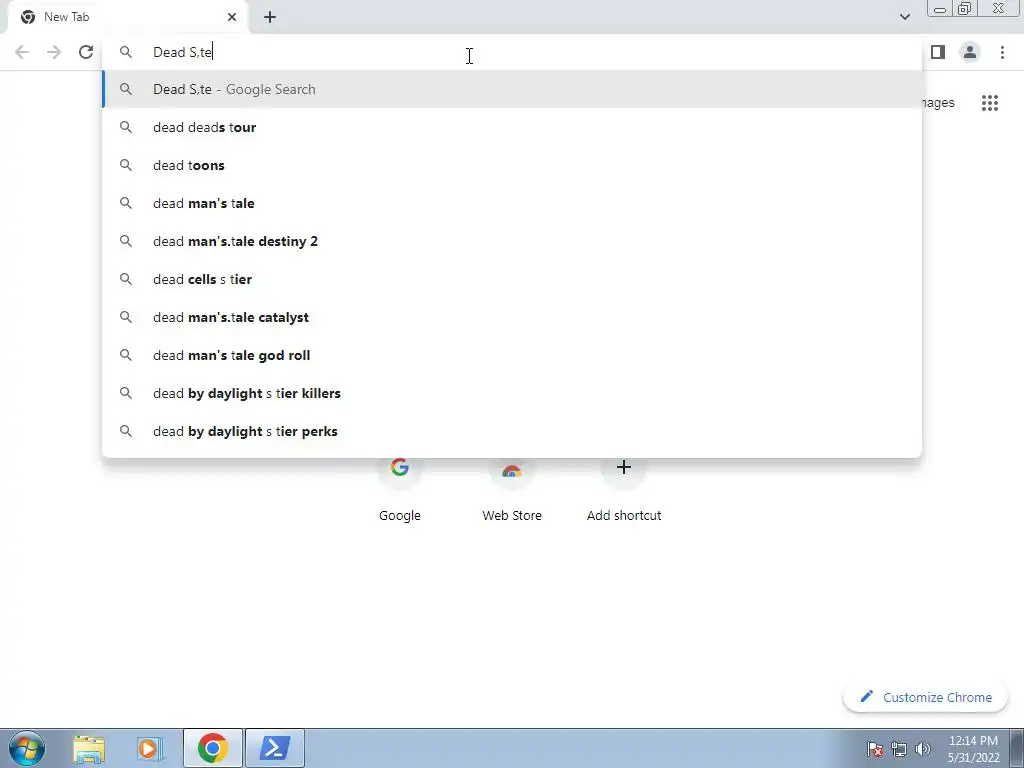
Task: Click the Action Center flag icon
Action: (875, 749)
